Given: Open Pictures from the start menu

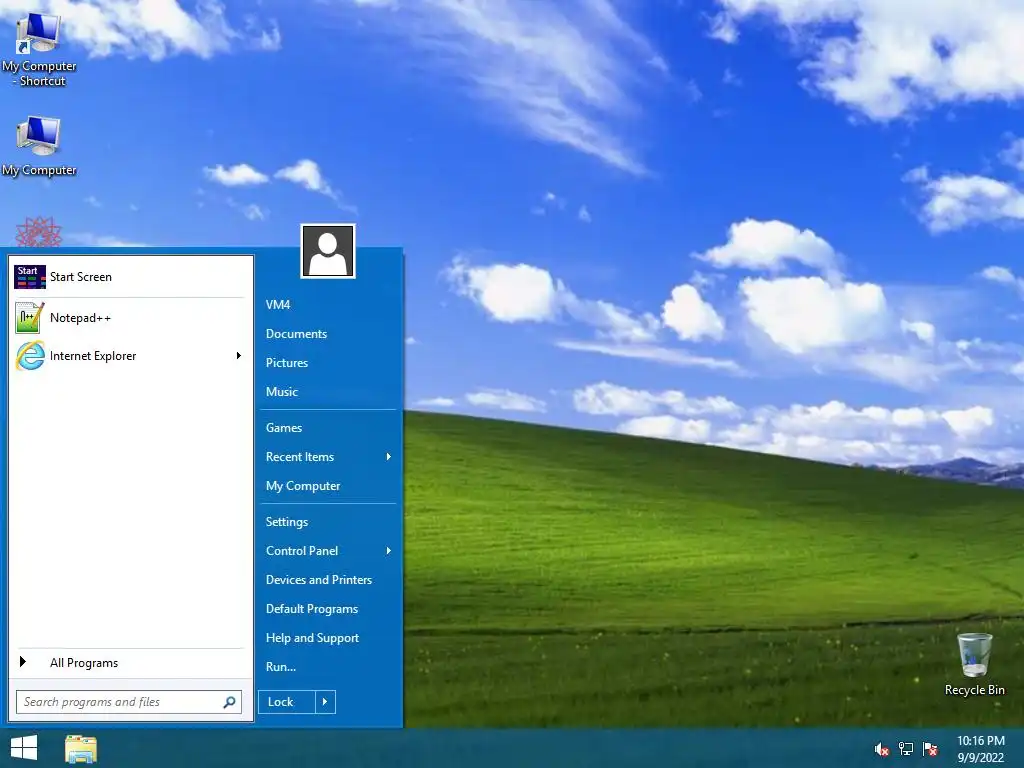Looking at the screenshot, I should pos(328,363).
